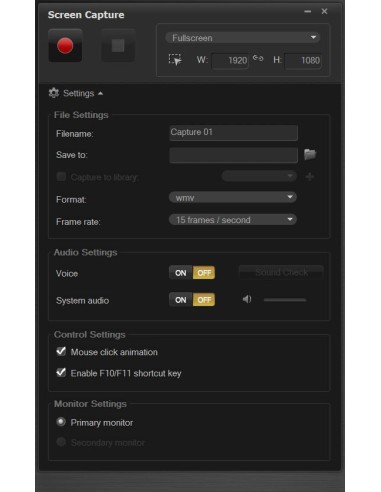This screenshot has width=381, height=492.
Task: Select Secondary monitor radio button
Action: pos(61,442)
